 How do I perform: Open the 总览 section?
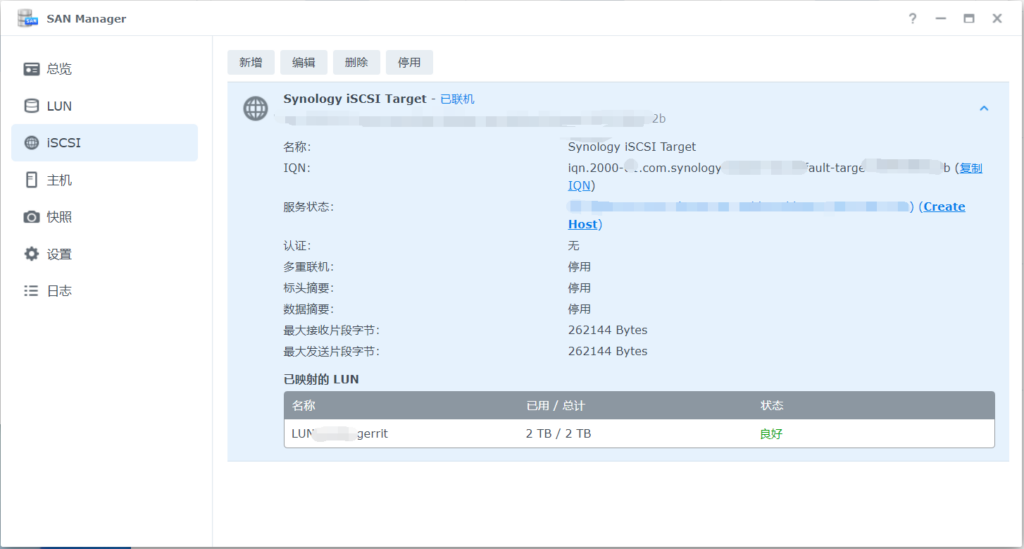[x=104, y=69]
